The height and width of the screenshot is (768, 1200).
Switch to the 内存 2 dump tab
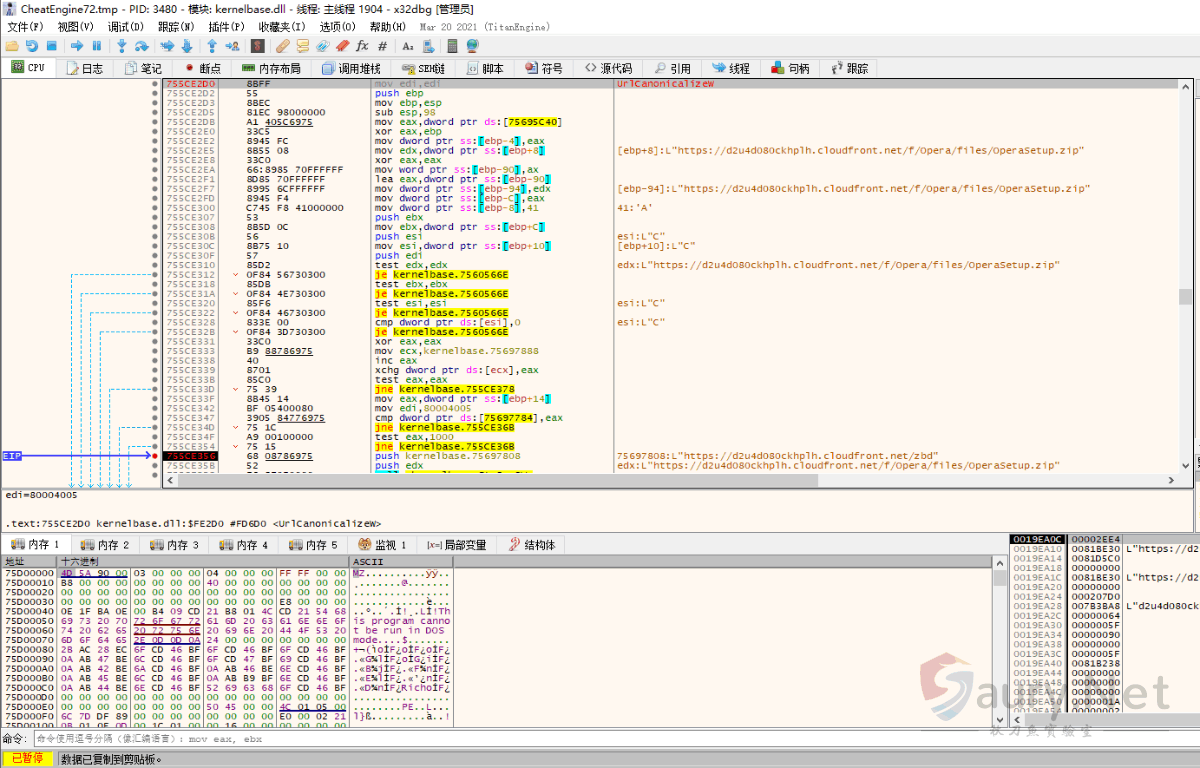click(x=105, y=545)
